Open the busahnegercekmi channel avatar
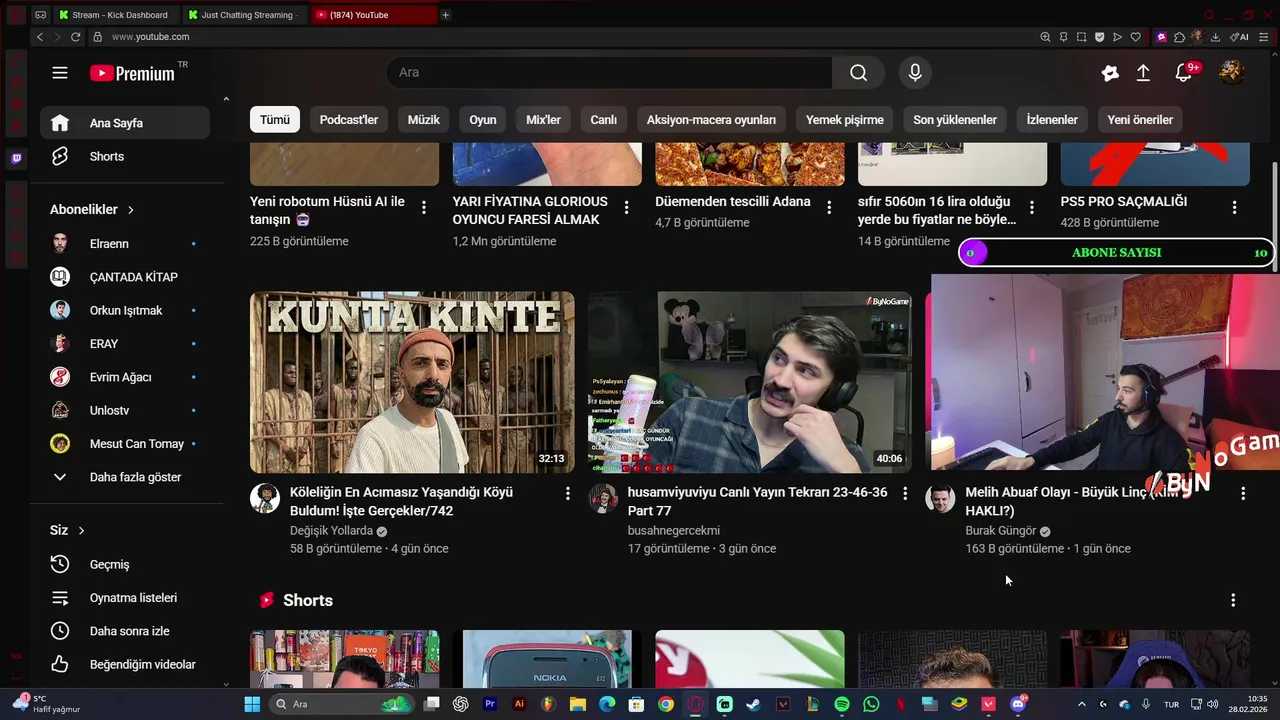 (603, 498)
